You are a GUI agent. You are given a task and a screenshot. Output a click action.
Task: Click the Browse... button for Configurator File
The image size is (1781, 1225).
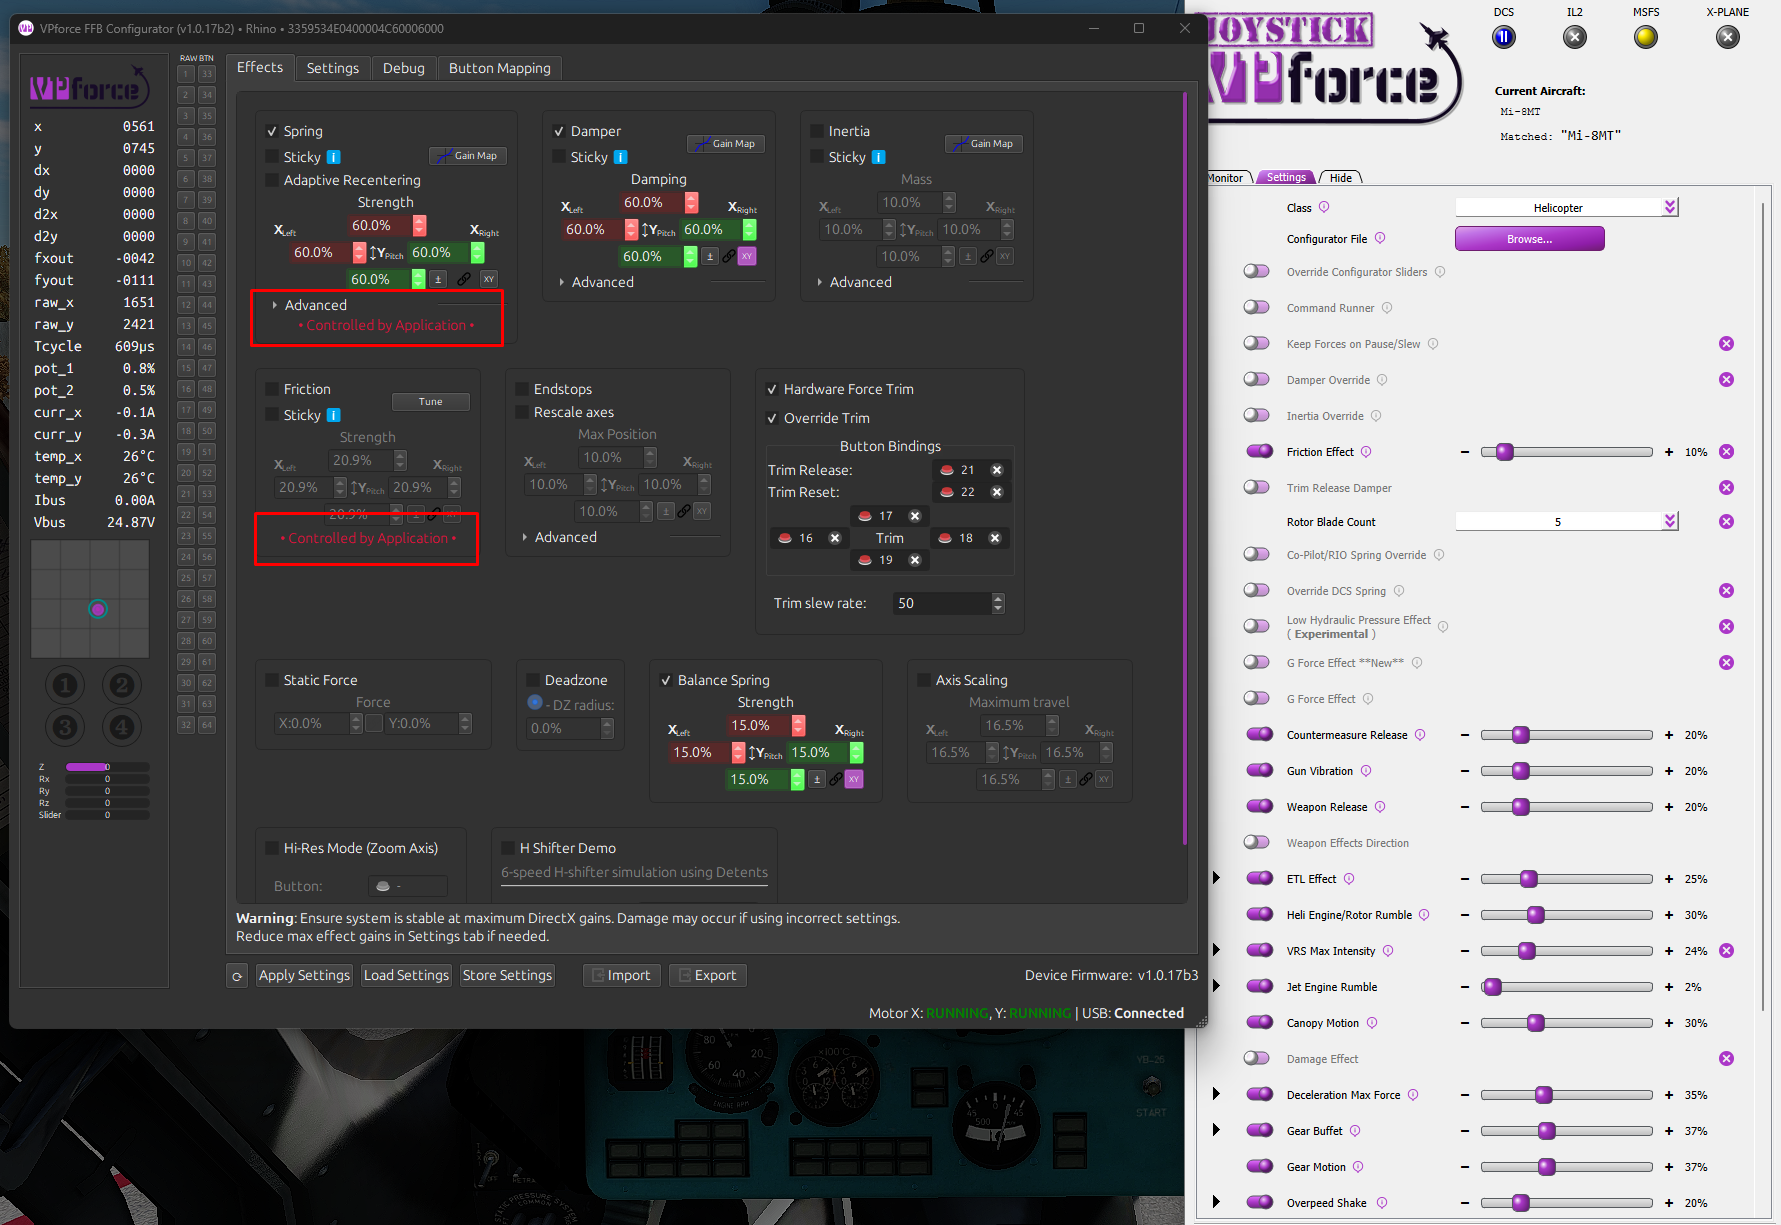[1530, 238]
